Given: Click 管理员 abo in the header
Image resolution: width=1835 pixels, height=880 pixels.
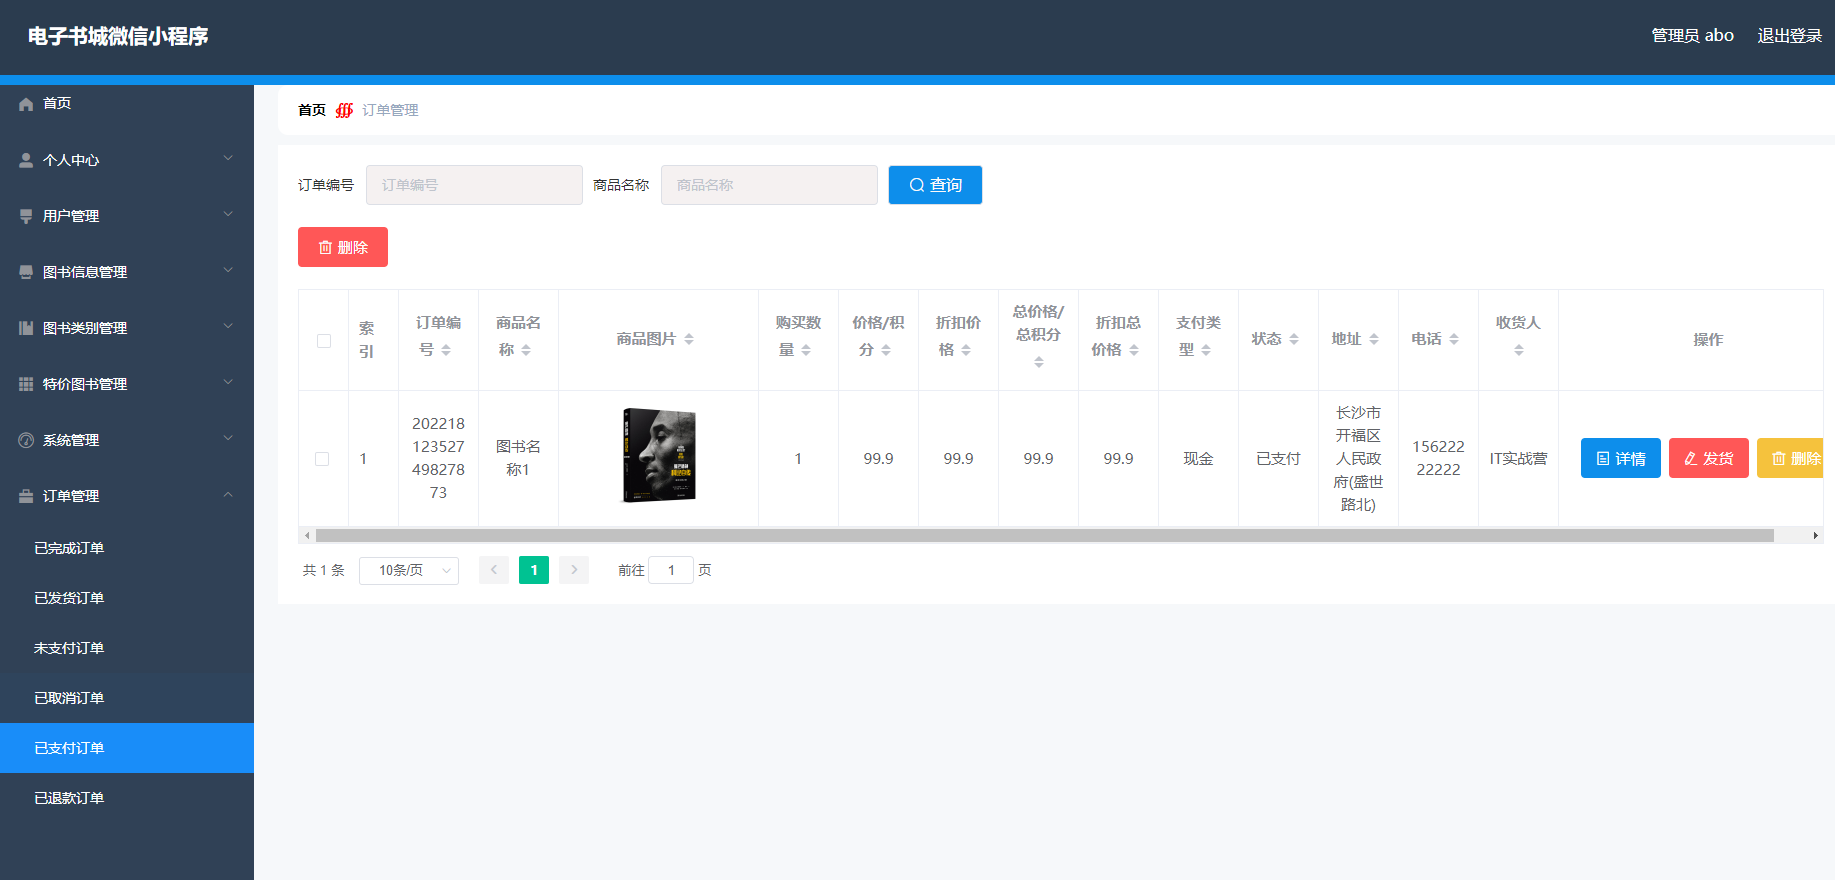Looking at the screenshot, I should [1692, 36].
